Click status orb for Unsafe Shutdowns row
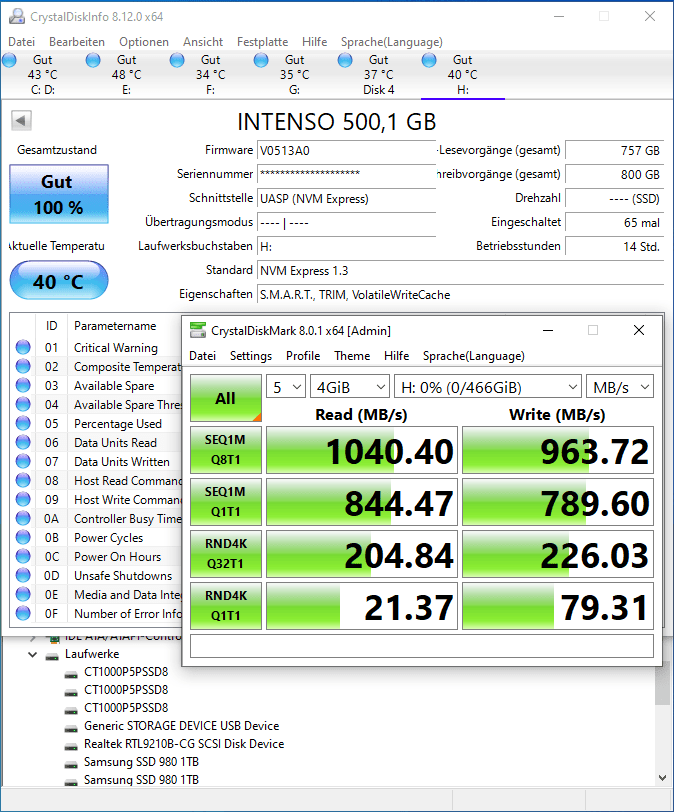The width and height of the screenshot is (674, 812). tap(23, 575)
